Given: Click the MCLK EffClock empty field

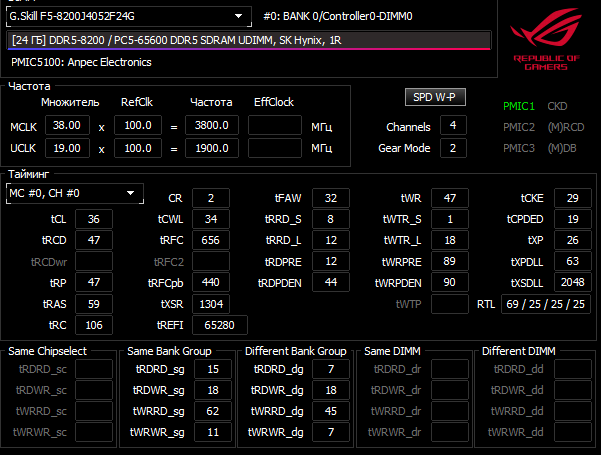Looking at the screenshot, I should point(275,125).
